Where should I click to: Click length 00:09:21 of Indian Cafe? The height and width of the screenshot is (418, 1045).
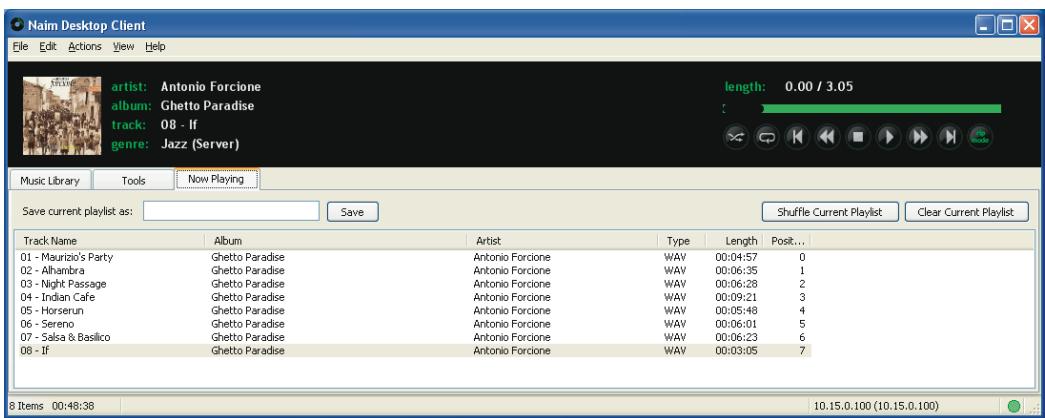736,297
